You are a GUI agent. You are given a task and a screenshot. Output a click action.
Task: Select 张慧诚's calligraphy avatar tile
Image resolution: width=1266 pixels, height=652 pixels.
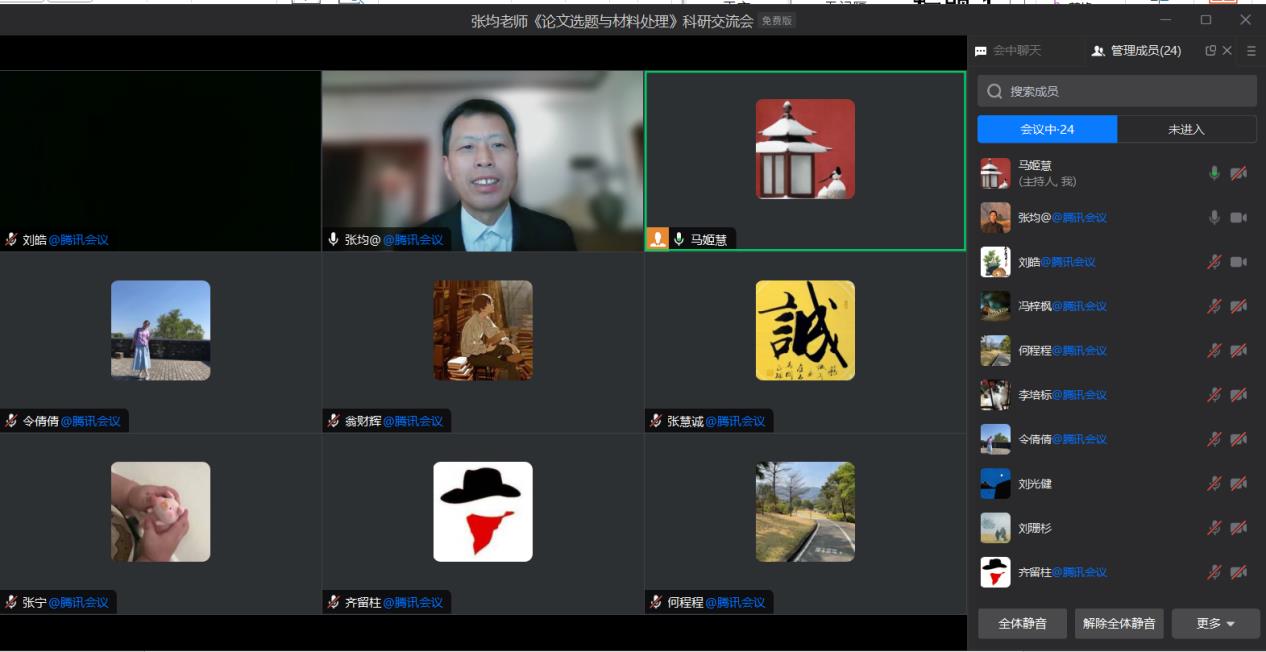click(x=805, y=330)
